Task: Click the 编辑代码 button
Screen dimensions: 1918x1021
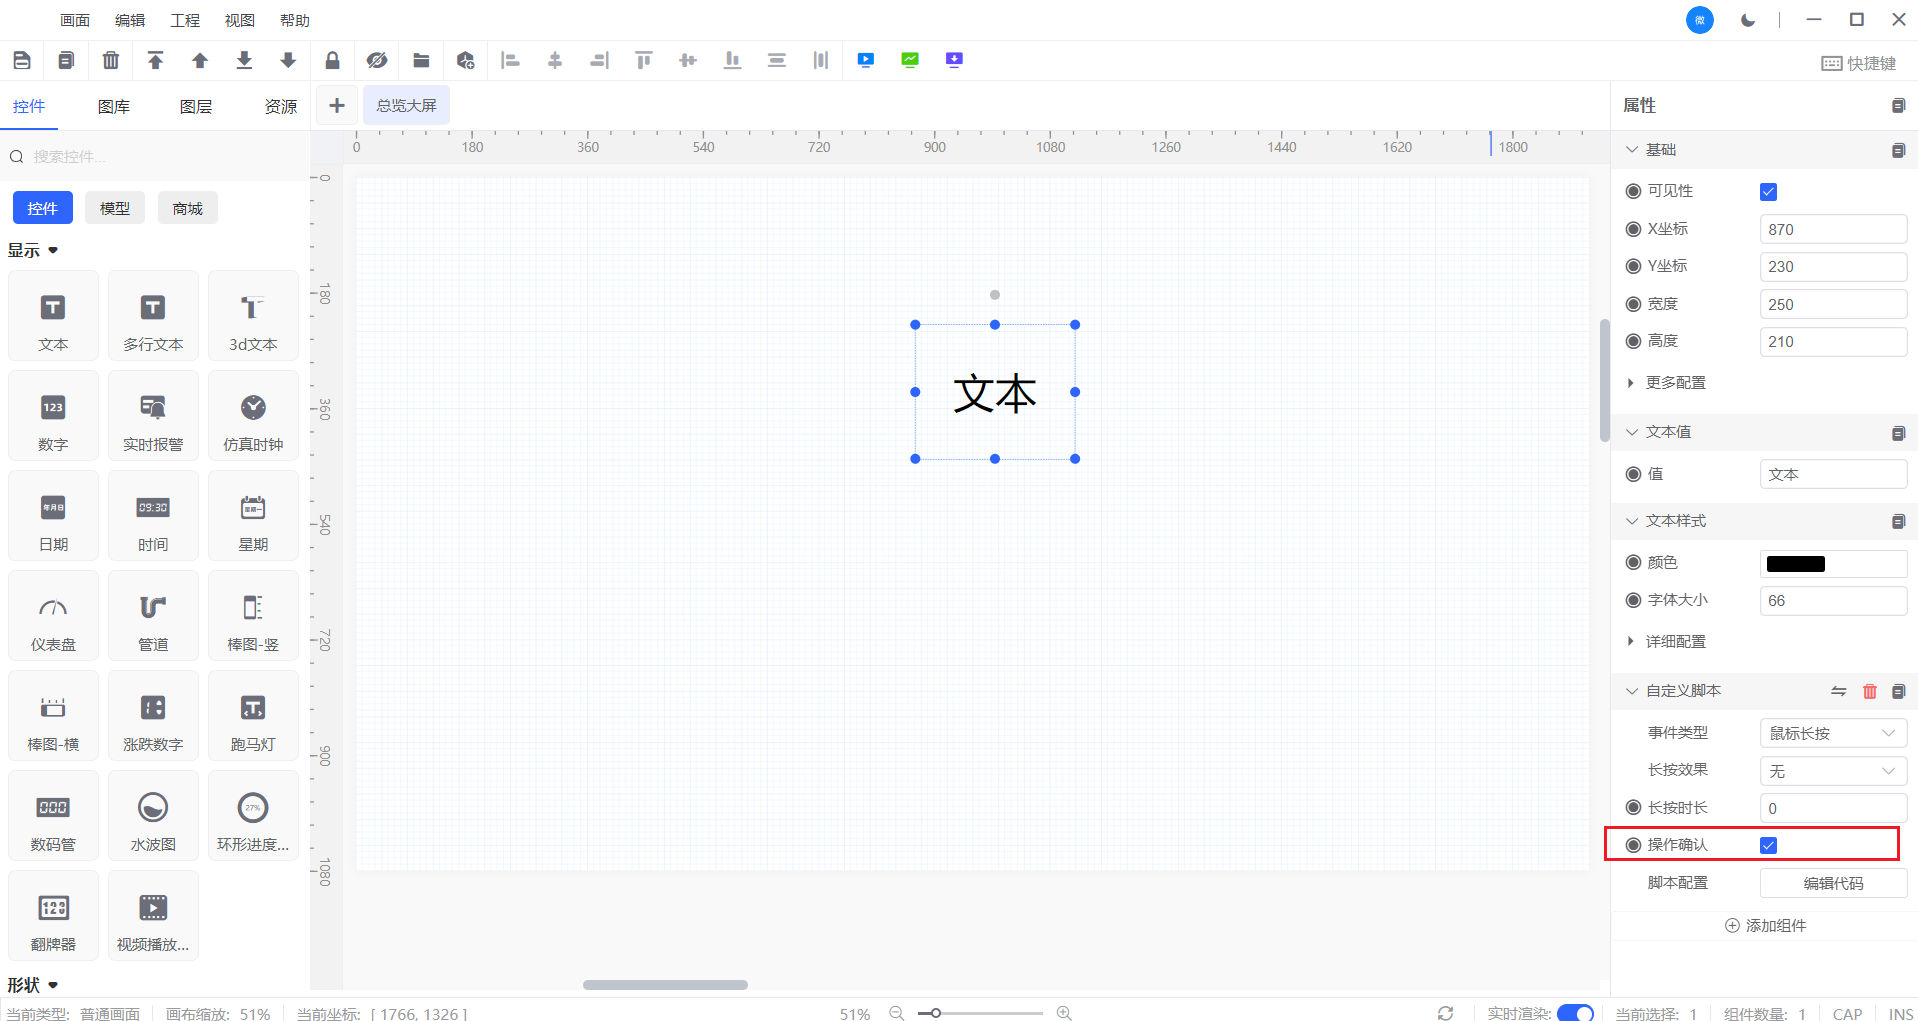Action: 1832,883
